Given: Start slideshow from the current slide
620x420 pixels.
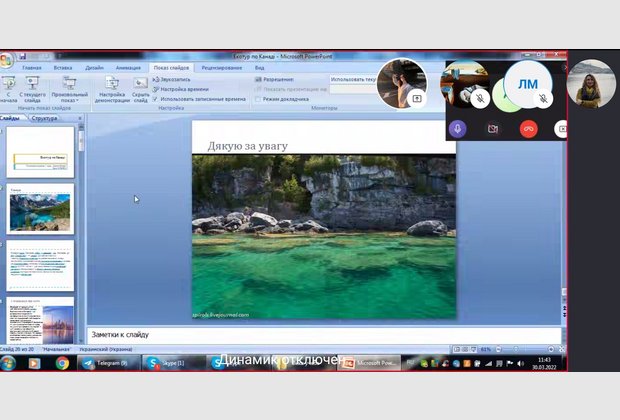Looking at the screenshot, I should 32,90.
